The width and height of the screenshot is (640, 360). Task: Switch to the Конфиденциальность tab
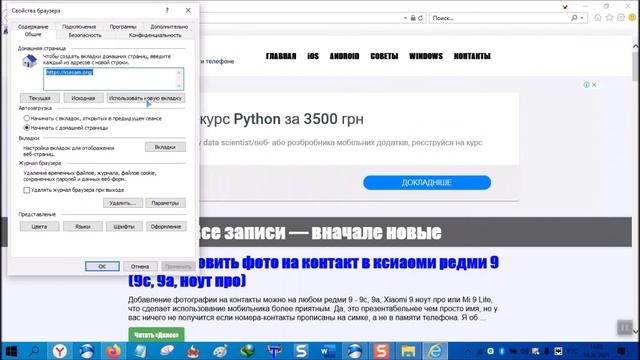[155, 36]
